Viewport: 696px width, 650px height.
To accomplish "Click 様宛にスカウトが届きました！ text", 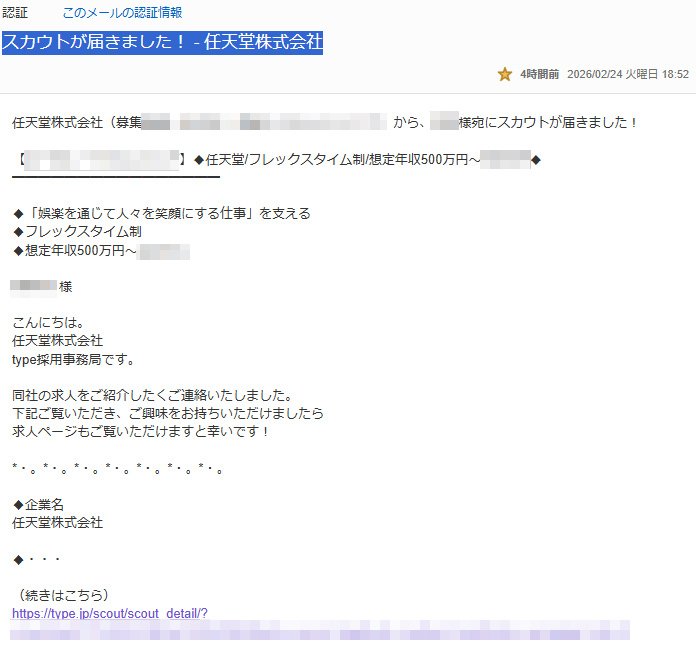I will (x=548, y=122).
